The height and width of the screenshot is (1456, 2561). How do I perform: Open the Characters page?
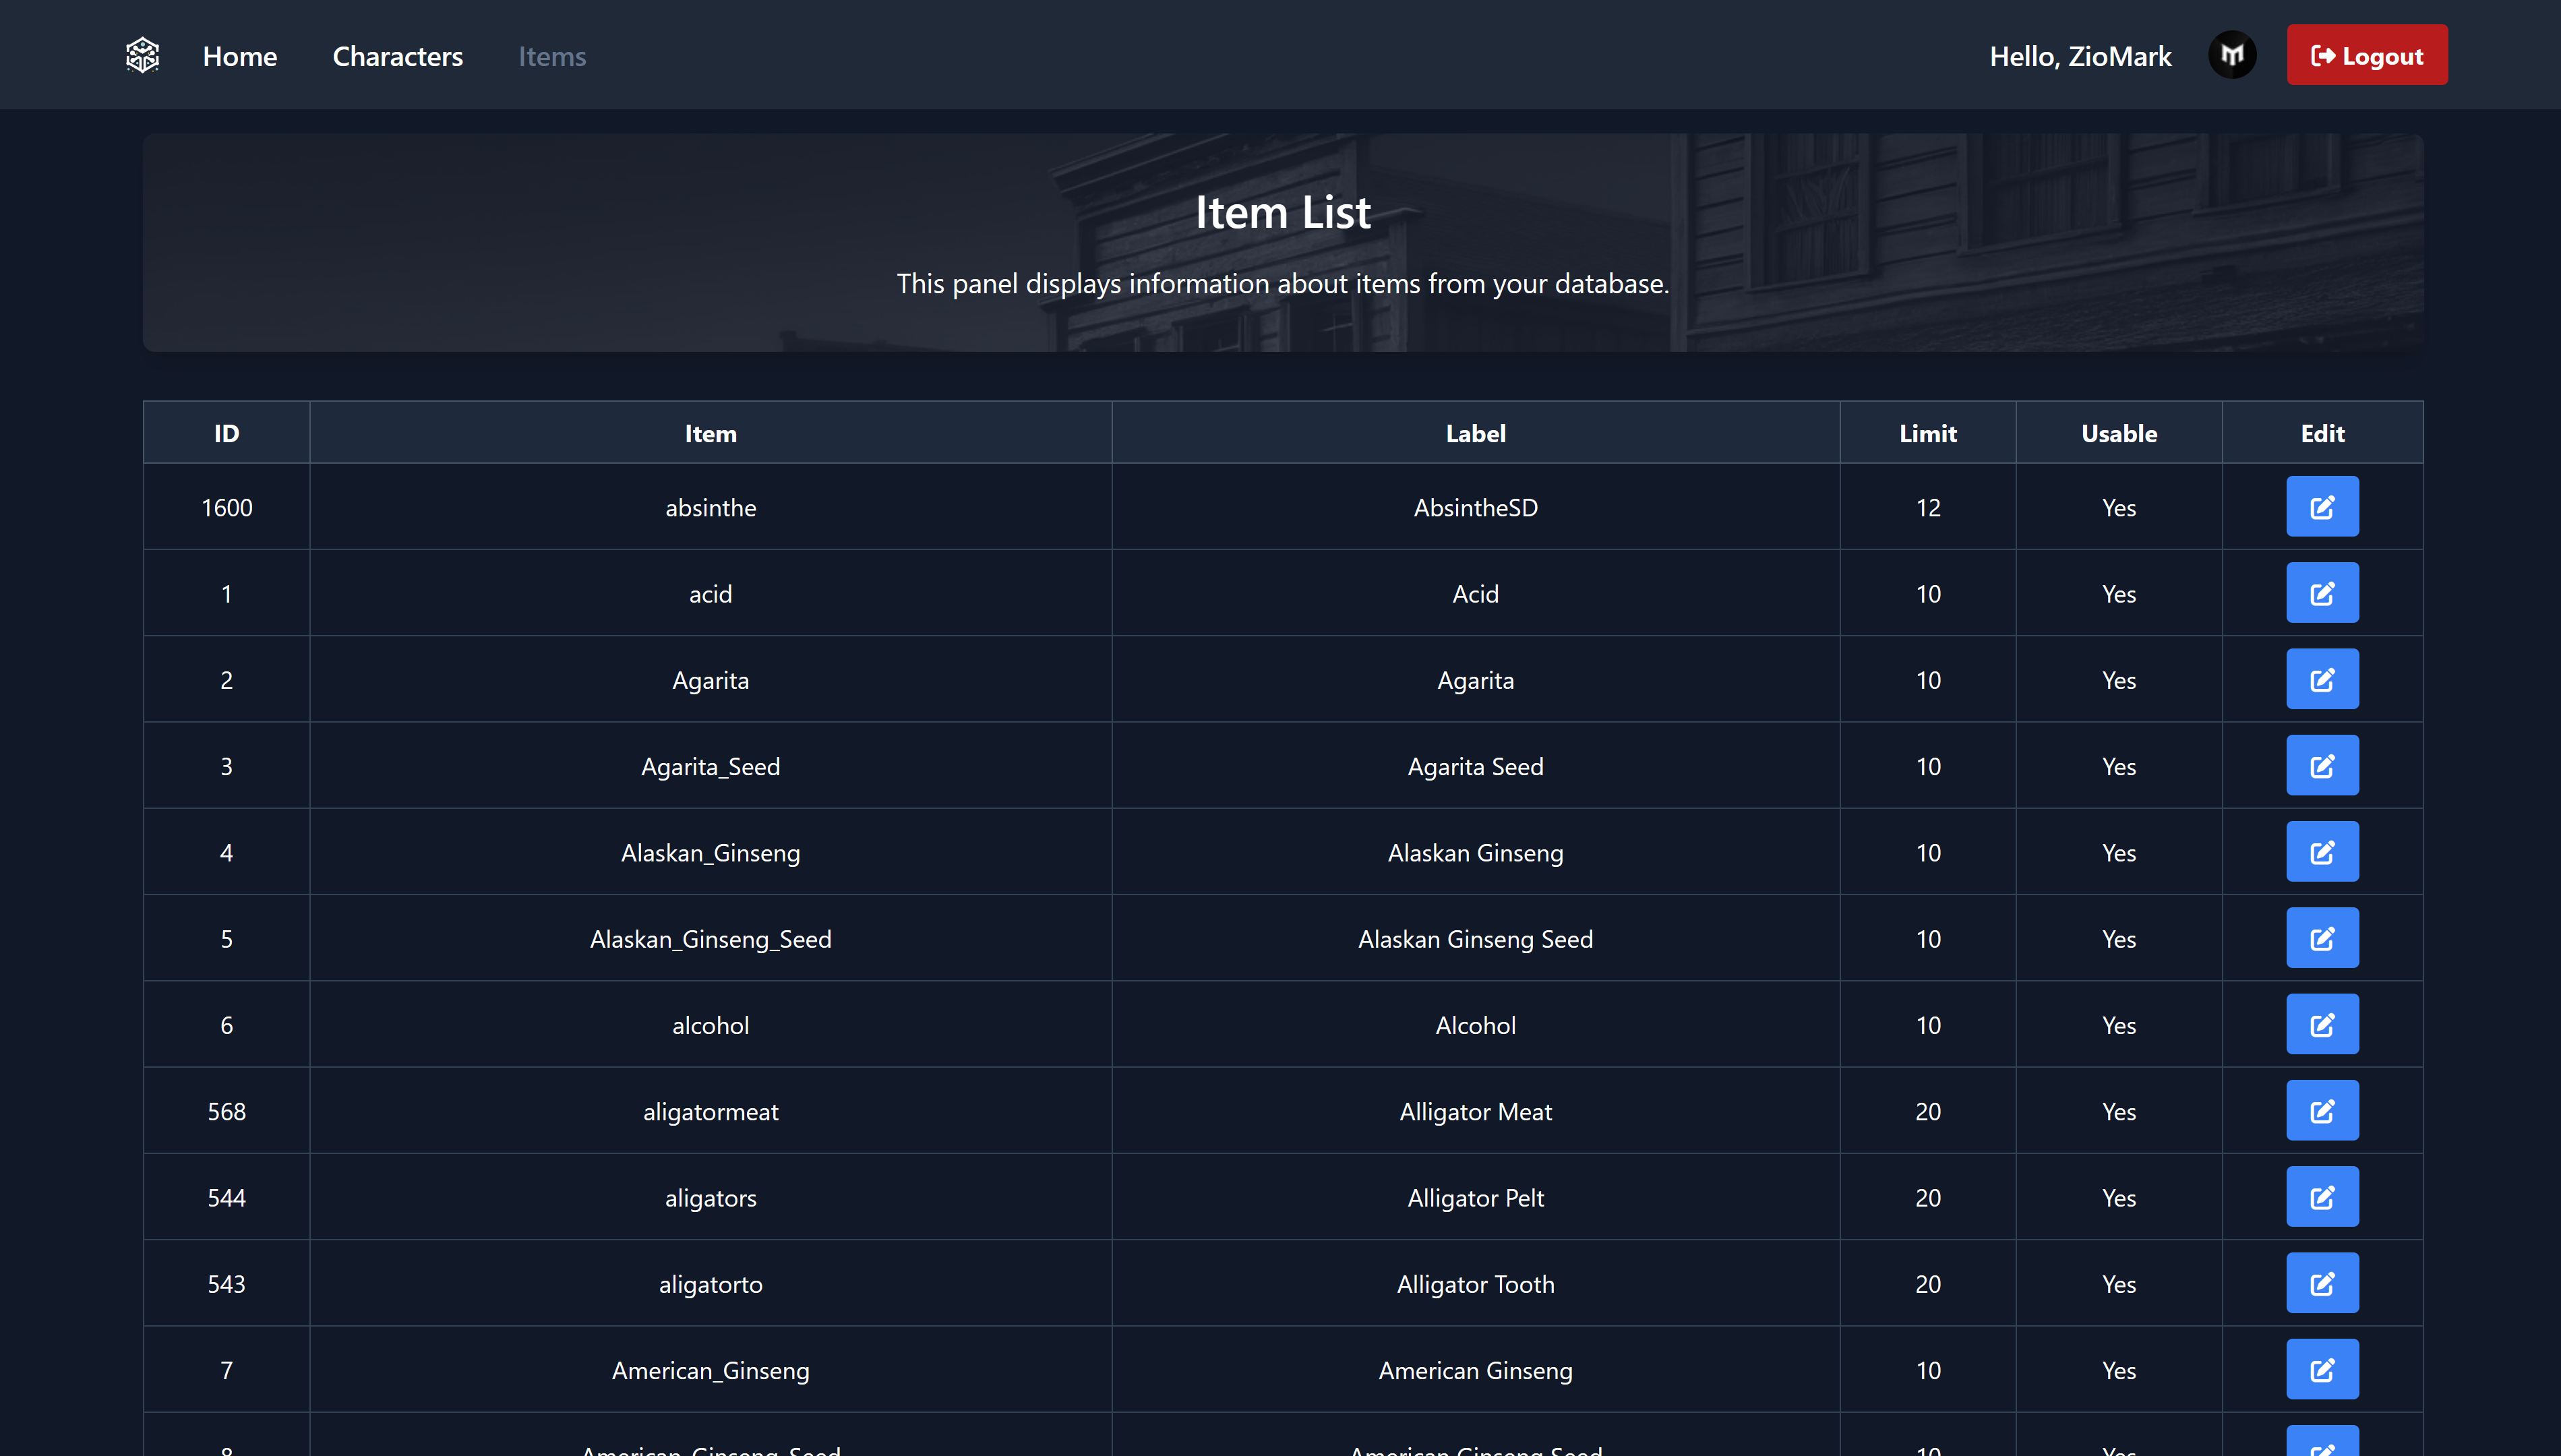click(397, 56)
